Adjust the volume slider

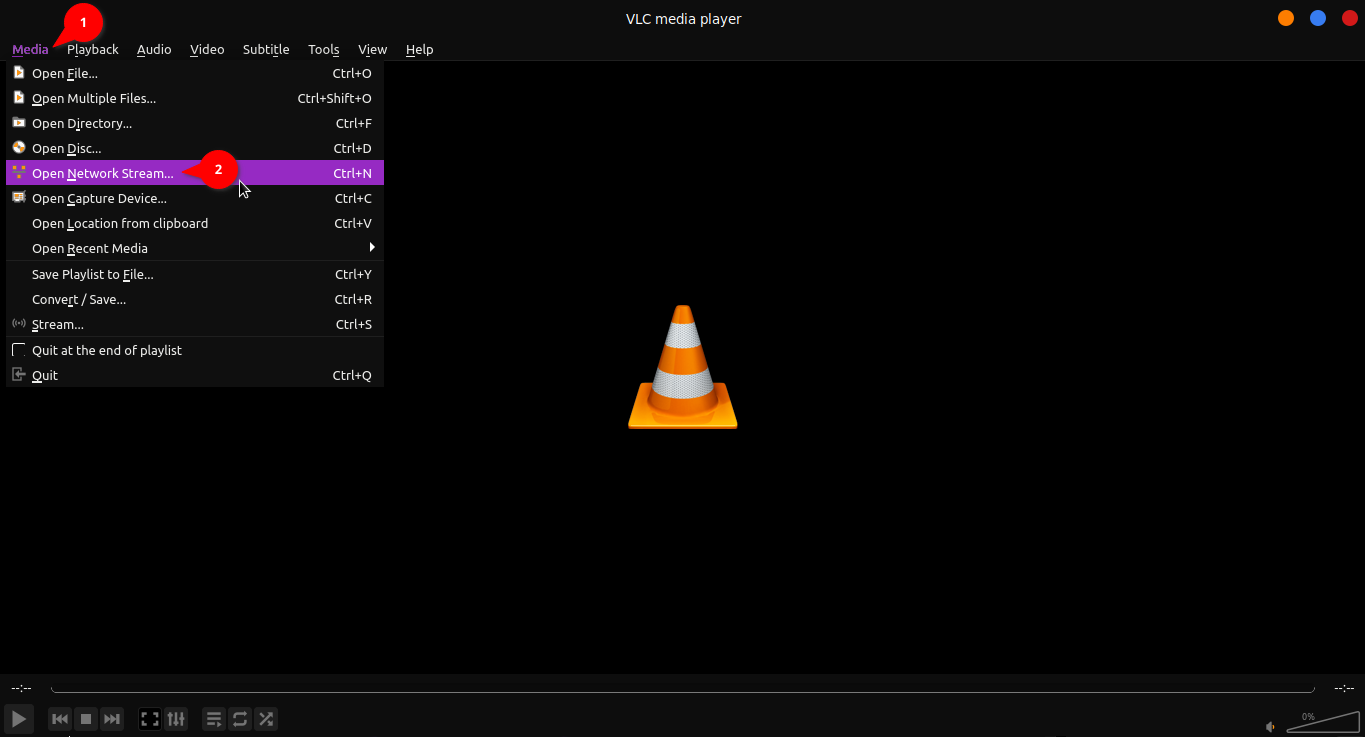click(1322, 722)
